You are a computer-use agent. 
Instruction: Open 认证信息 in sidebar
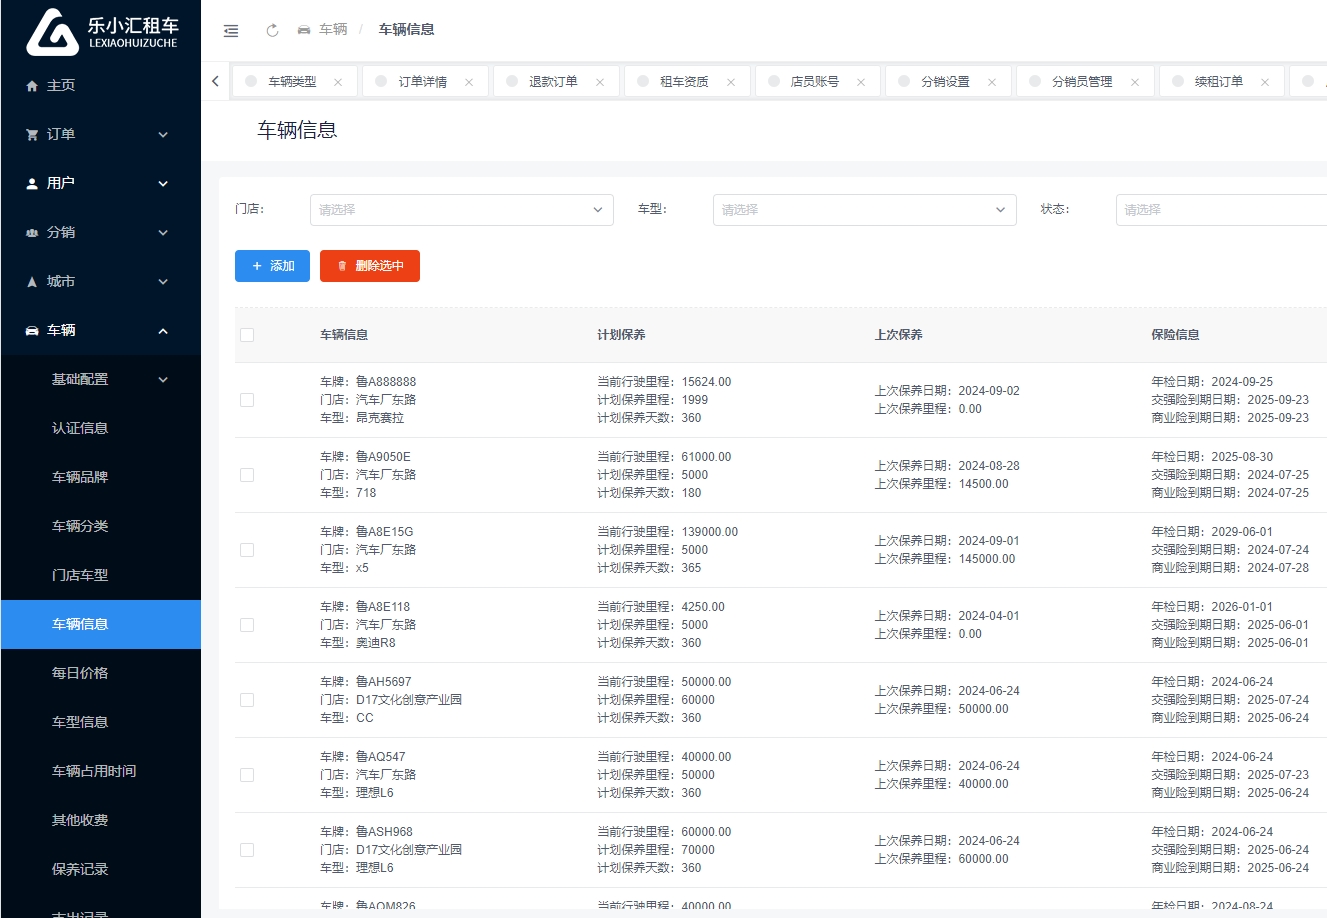pyautogui.click(x=101, y=429)
